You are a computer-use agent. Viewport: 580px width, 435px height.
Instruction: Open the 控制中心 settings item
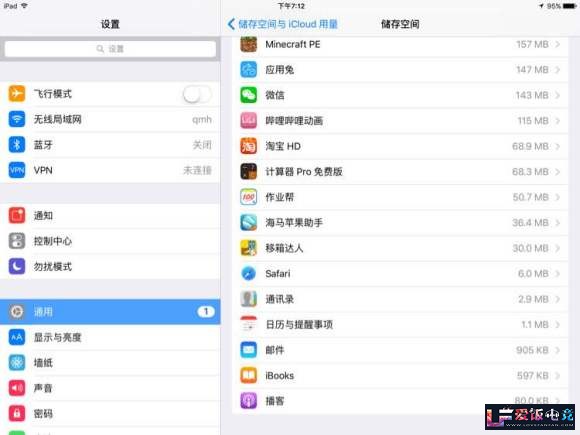point(110,241)
